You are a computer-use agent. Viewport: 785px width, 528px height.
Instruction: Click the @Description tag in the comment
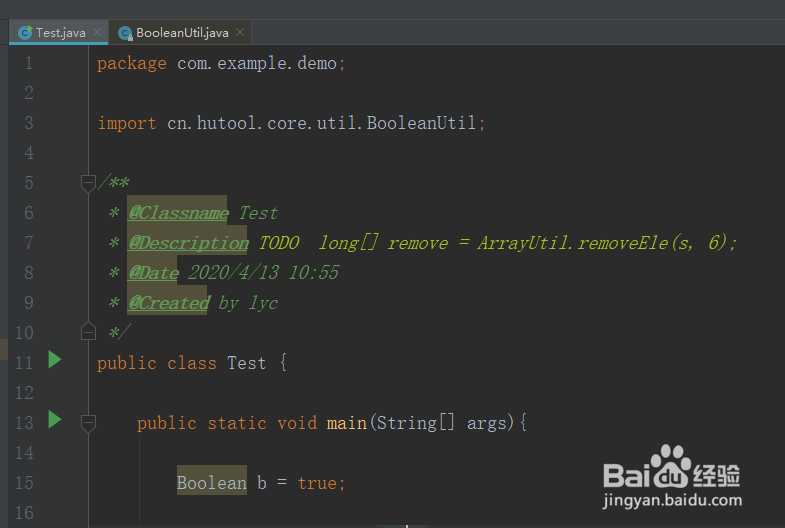pyautogui.click(x=188, y=243)
